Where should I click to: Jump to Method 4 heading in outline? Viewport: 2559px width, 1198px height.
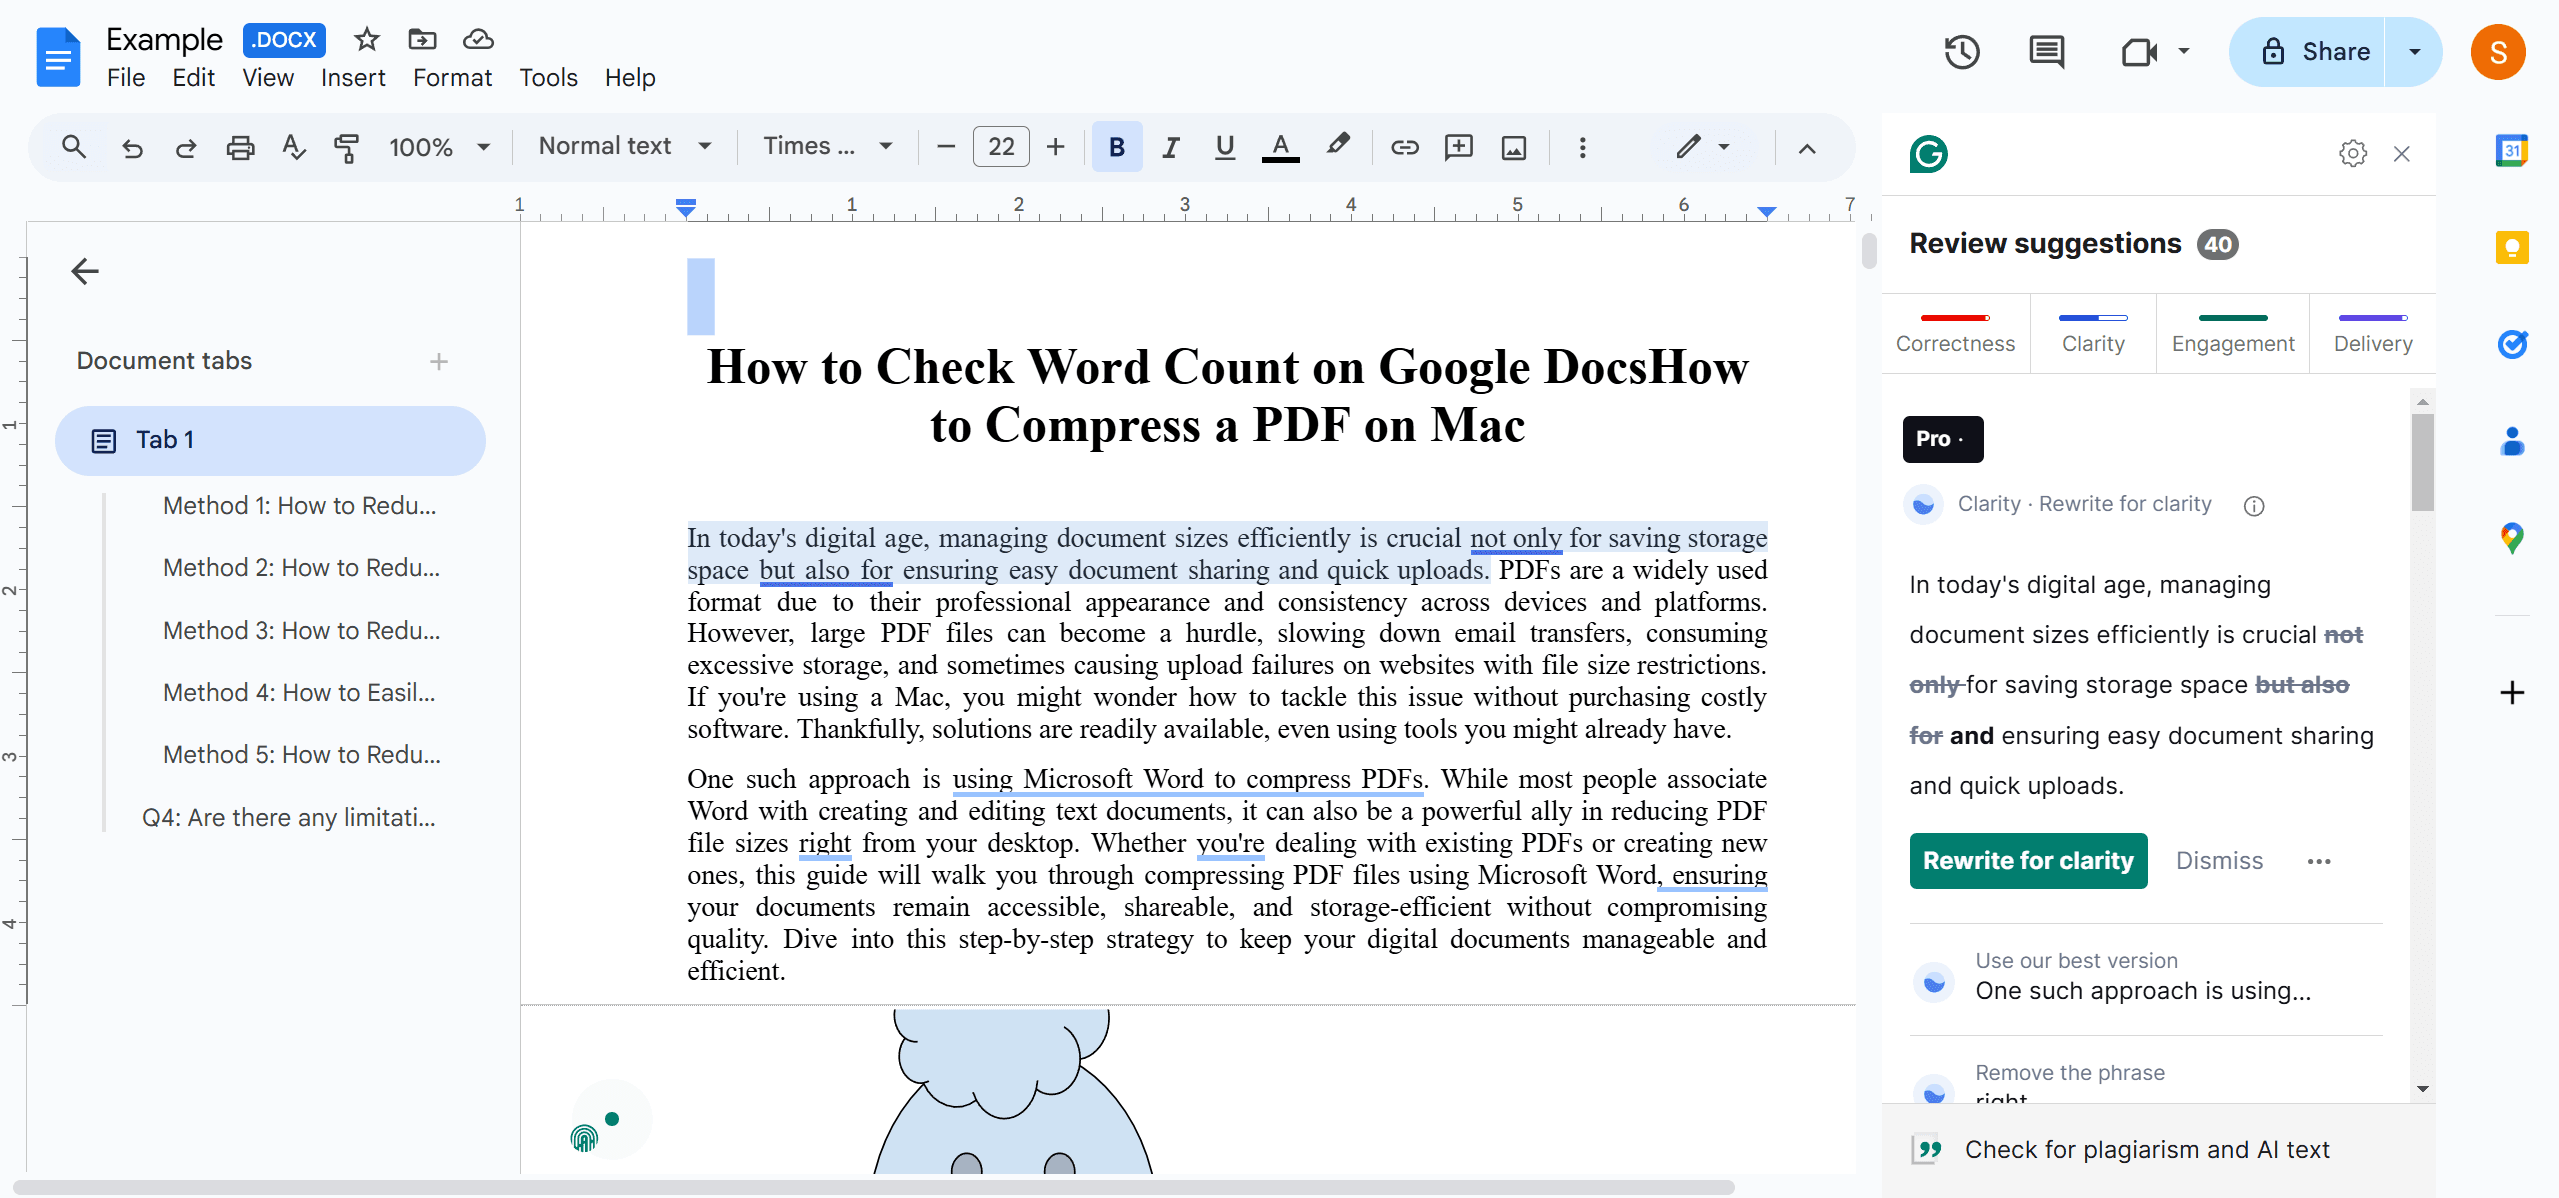click(x=299, y=693)
